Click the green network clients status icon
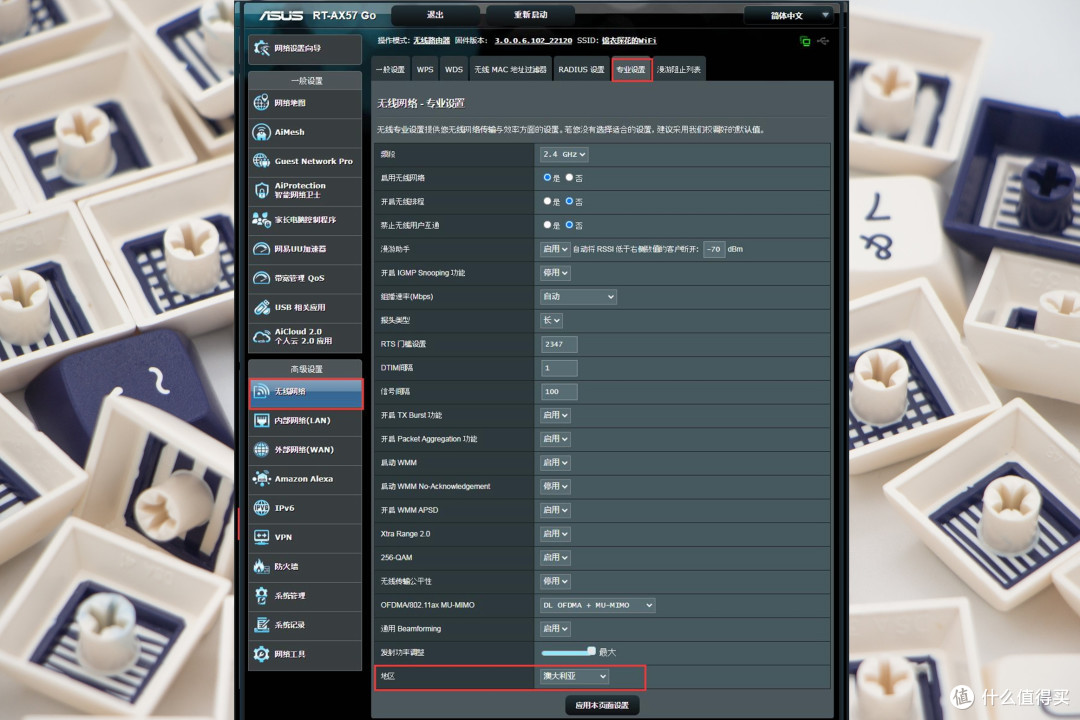 pyautogui.click(x=804, y=41)
